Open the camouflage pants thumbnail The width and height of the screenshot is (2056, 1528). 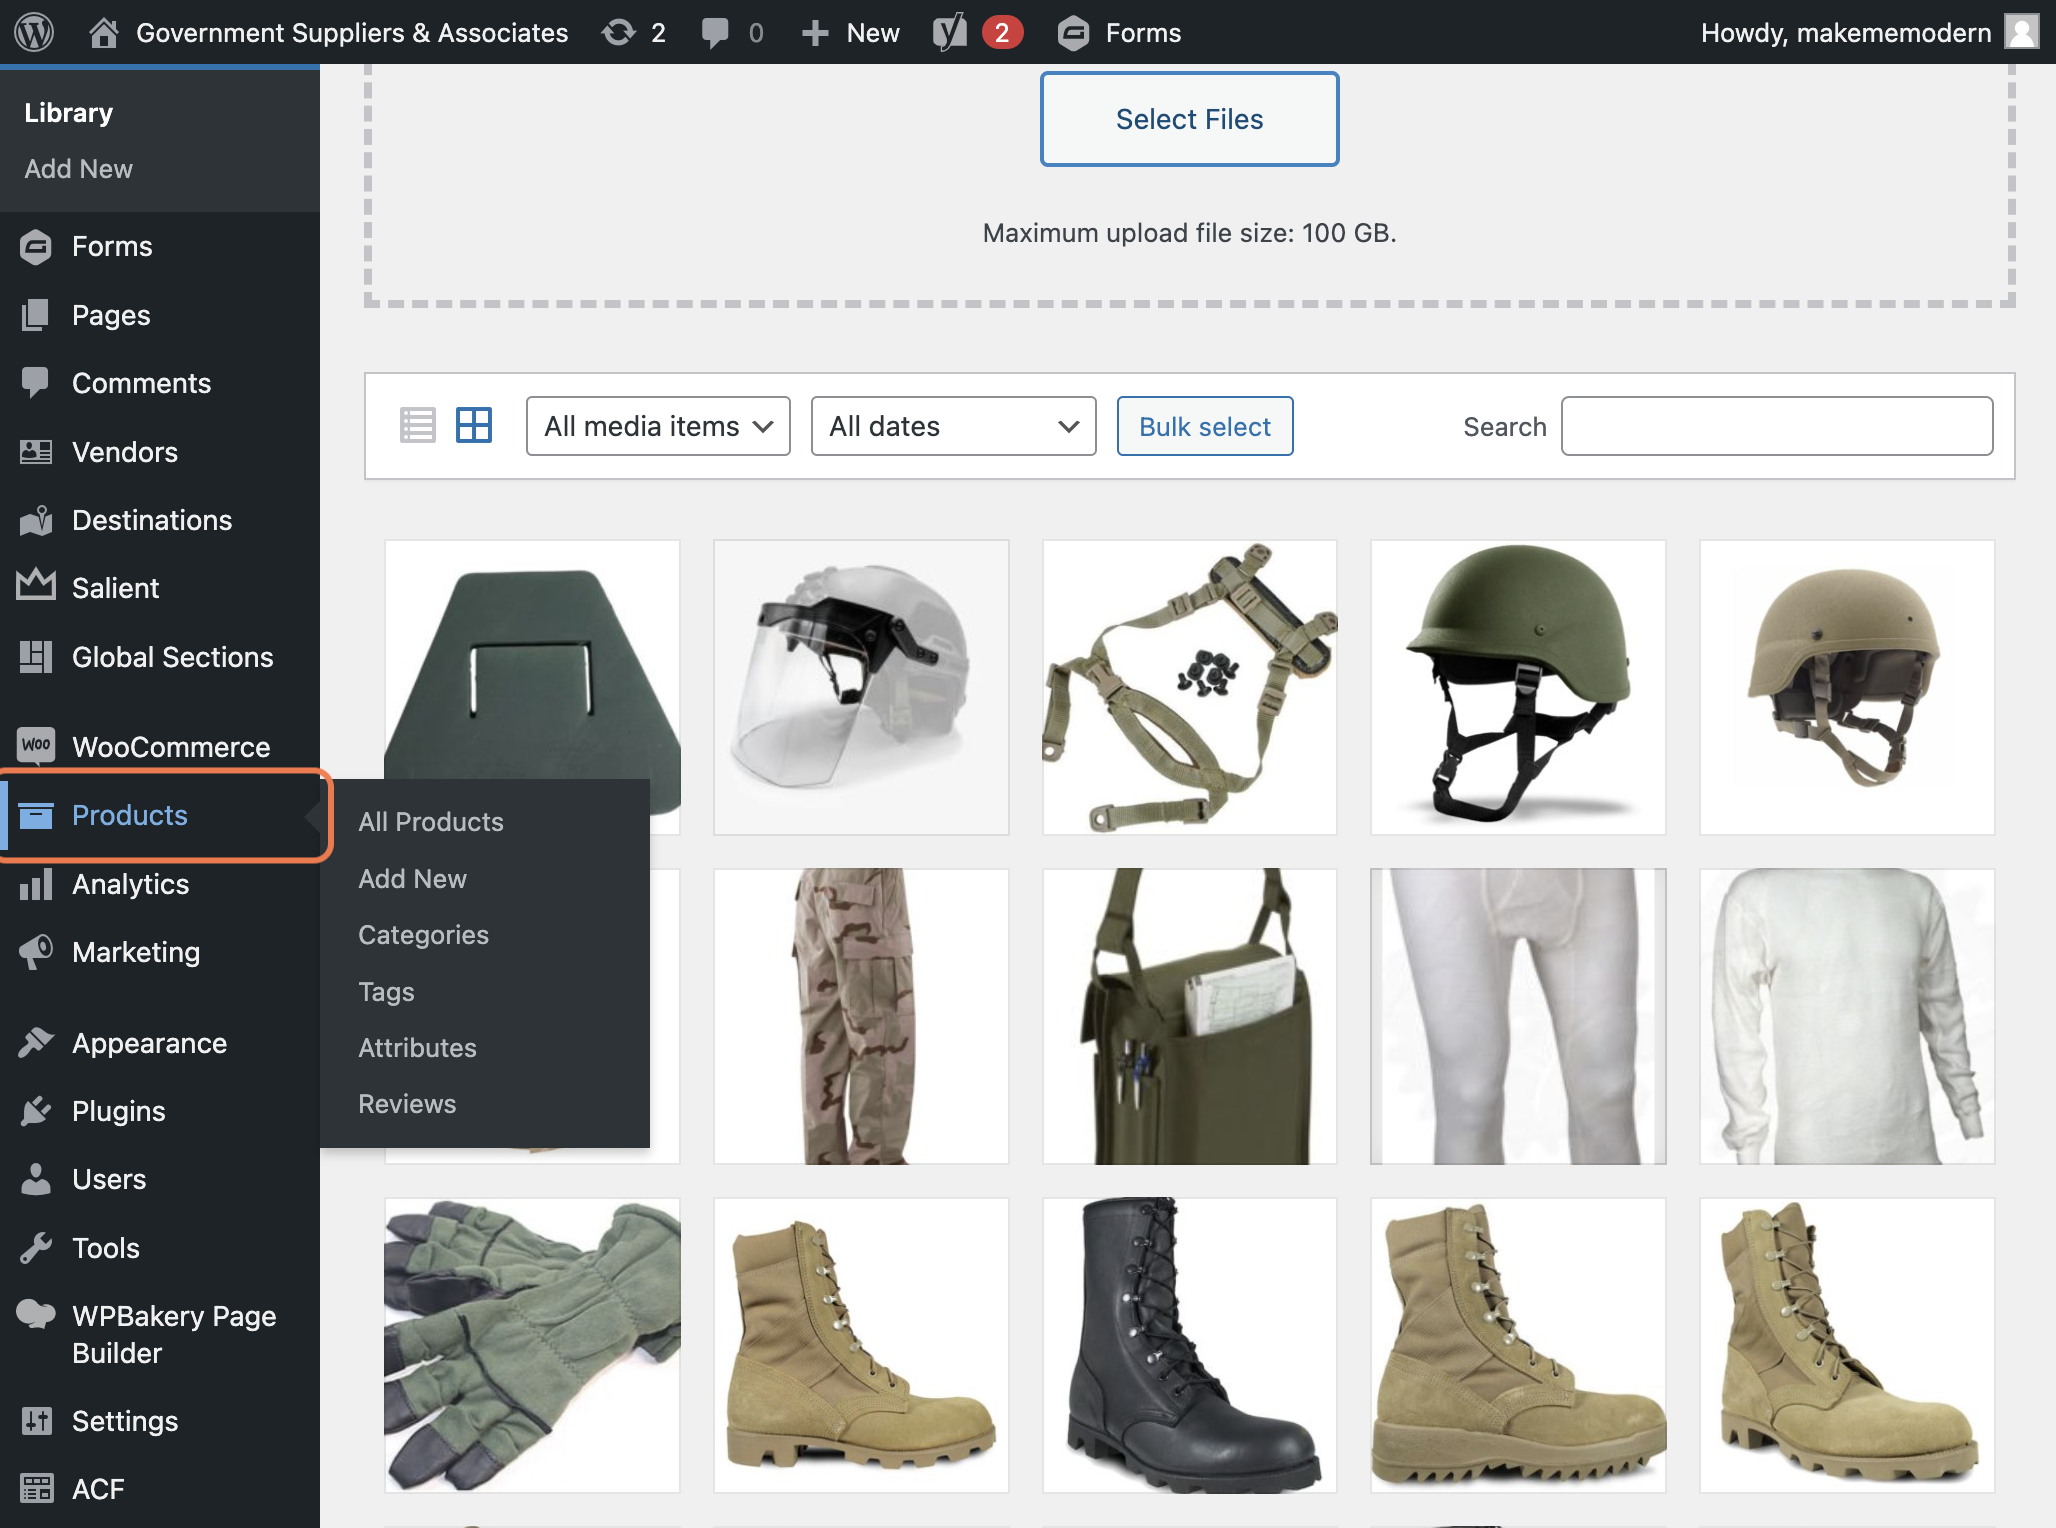pyautogui.click(x=861, y=1016)
